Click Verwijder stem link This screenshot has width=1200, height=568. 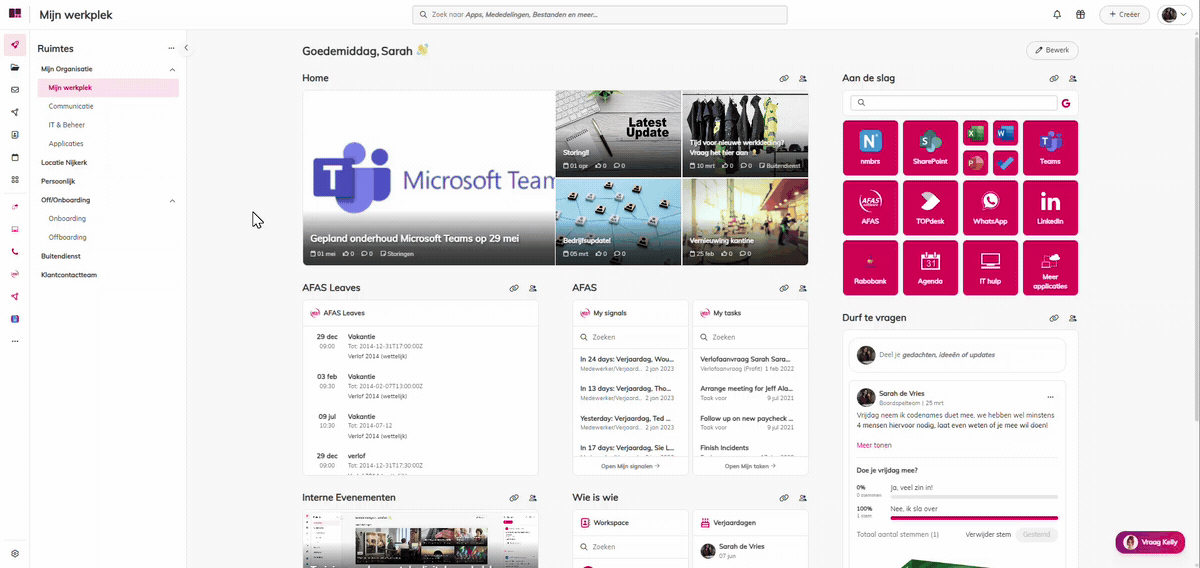point(987,535)
